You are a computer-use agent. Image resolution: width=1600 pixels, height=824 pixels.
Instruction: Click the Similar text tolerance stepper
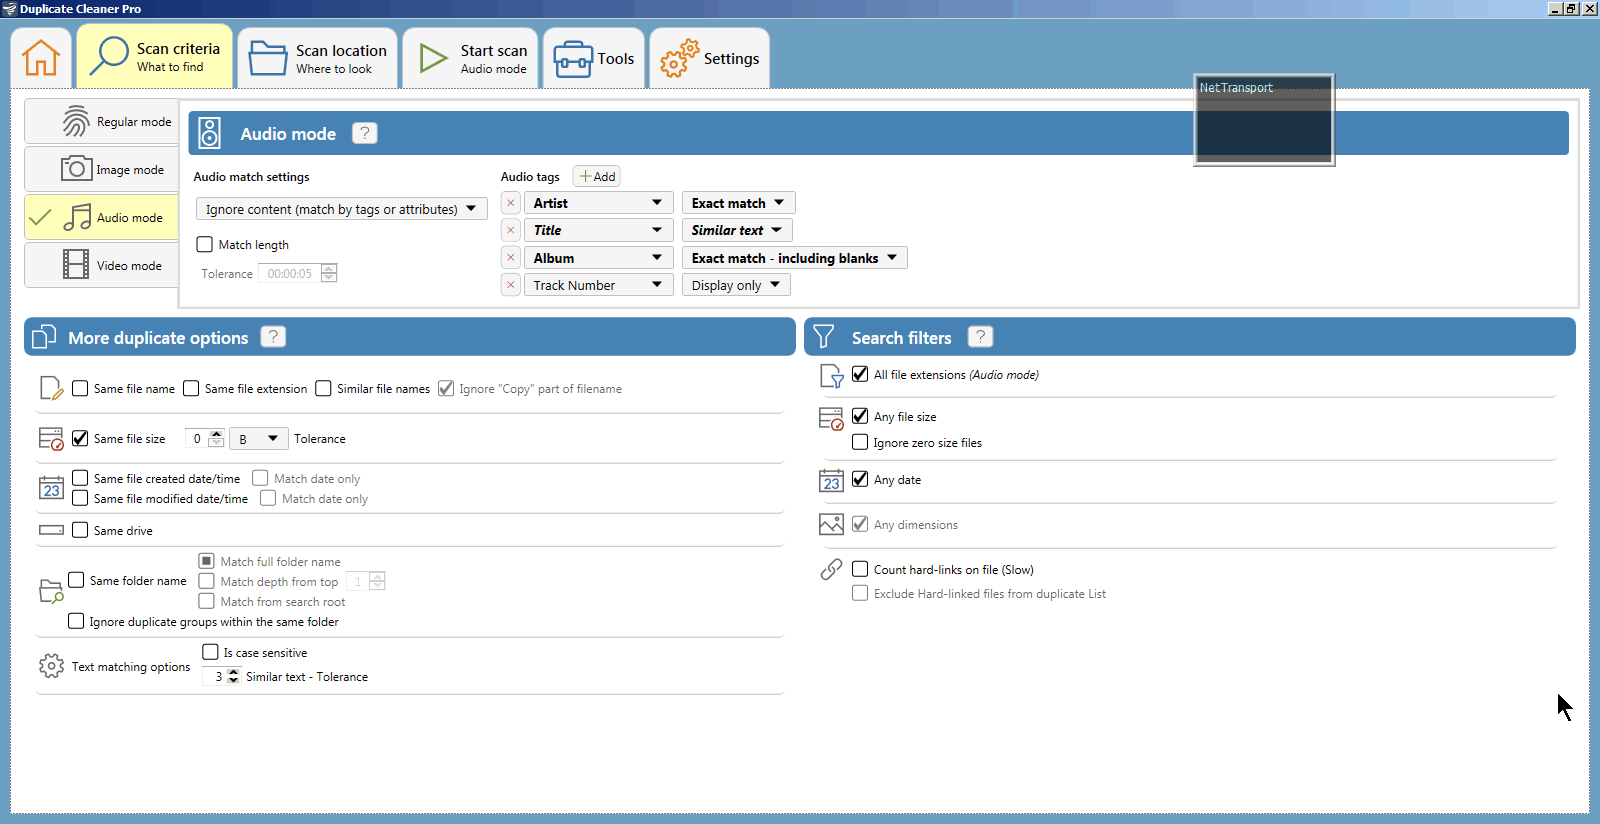[x=233, y=676]
